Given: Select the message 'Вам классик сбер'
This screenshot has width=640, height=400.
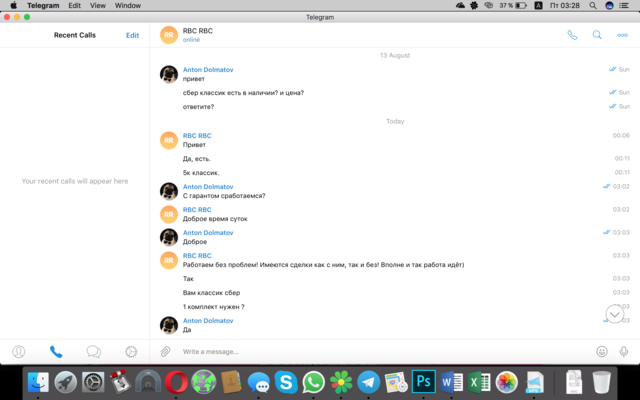Looking at the screenshot, I should tap(211, 293).
